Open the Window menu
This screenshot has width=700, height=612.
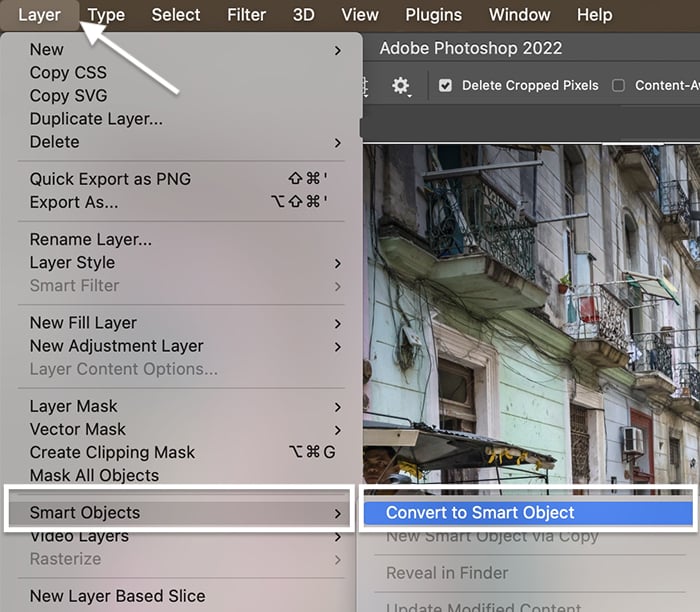click(520, 15)
